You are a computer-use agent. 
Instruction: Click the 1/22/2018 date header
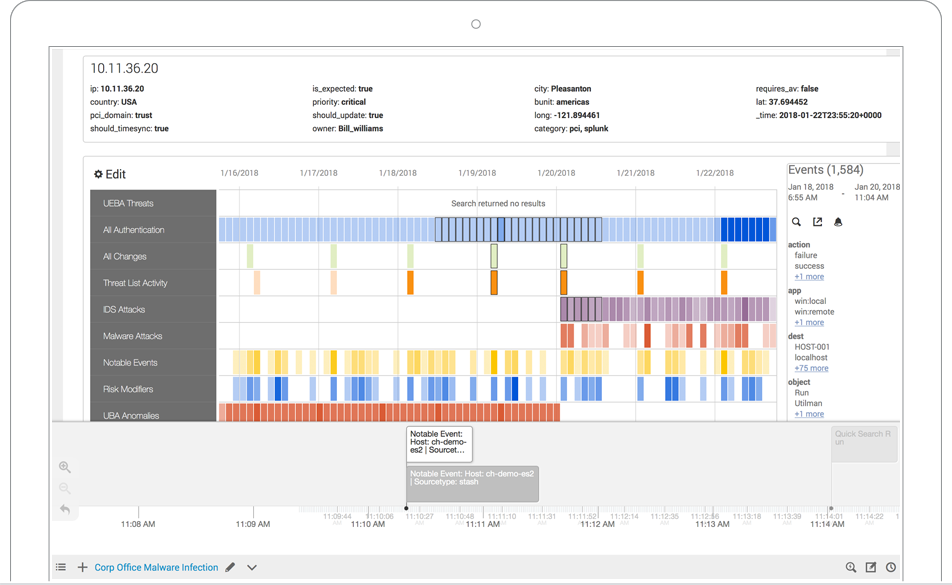(x=715, y=173)
